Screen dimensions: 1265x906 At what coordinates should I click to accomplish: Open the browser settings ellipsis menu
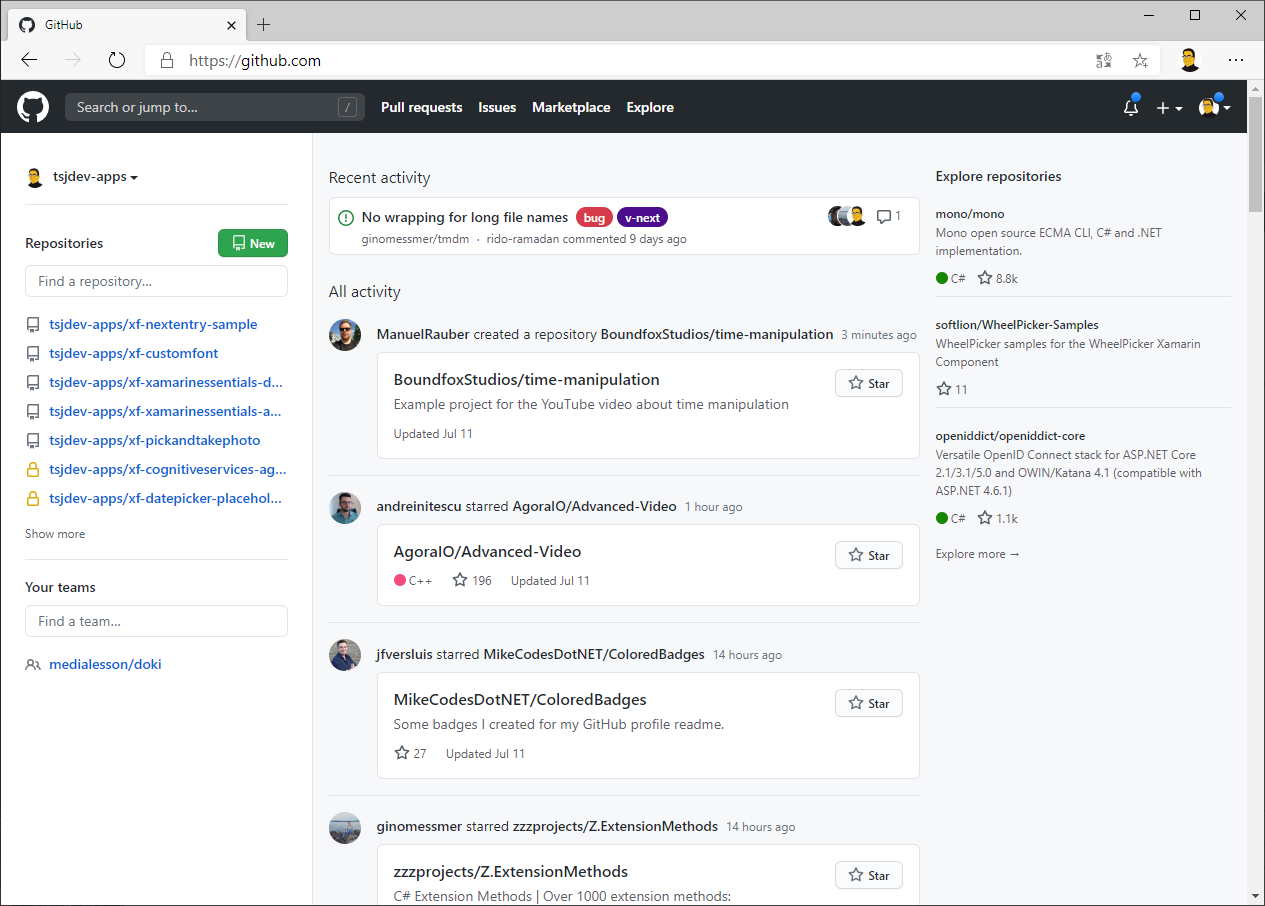click(x=1237, y=60)
